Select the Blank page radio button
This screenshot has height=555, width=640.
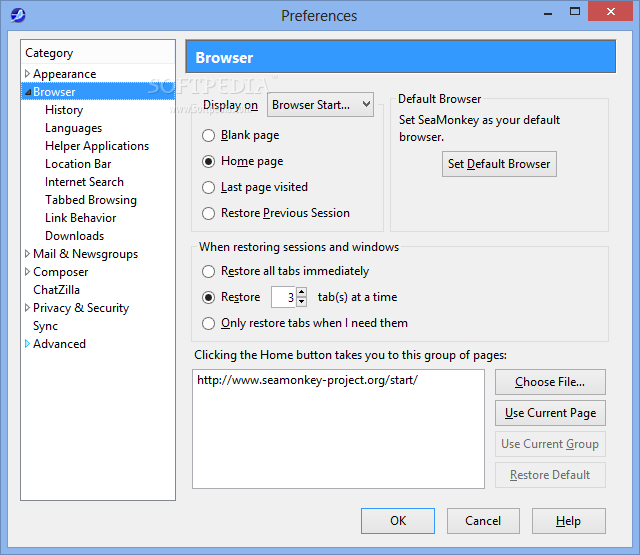click(x=208, y=135)
